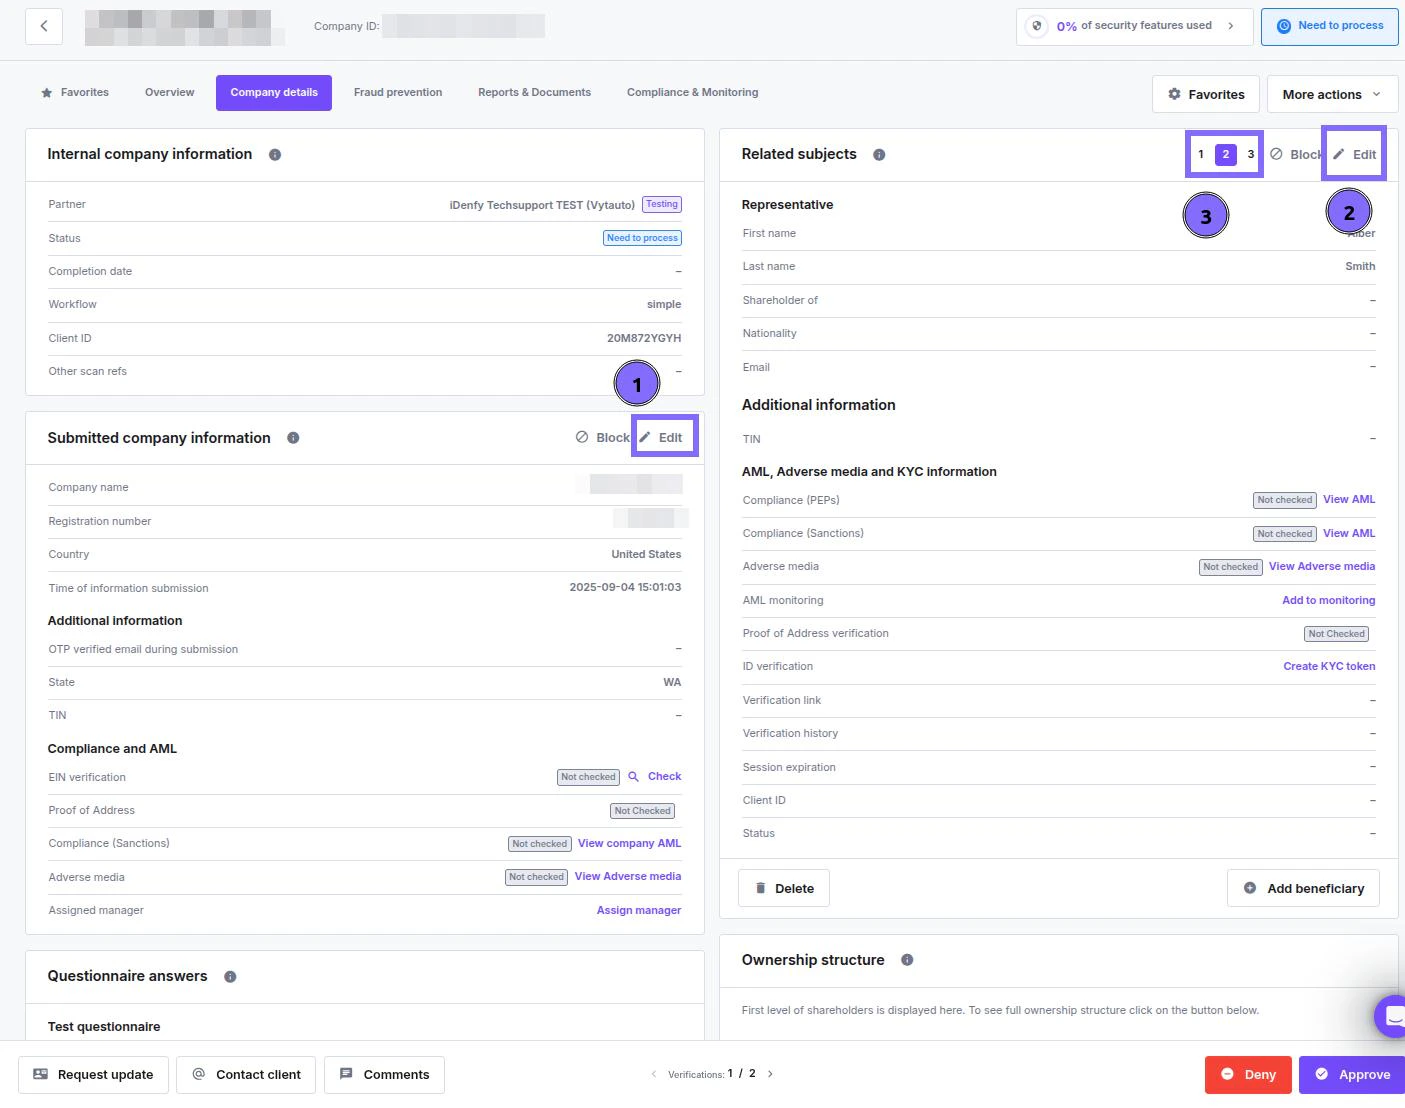The width and height of the screenshot is (1405, 1108).
Task: Deny the company verification
Action: point(1248,1075)
